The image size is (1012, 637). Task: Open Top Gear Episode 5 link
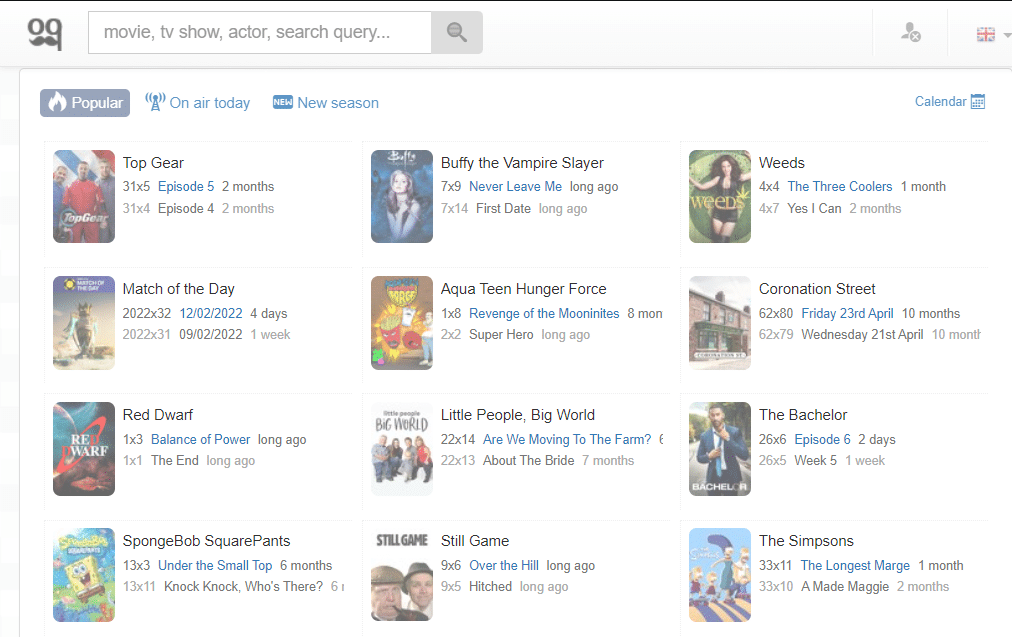tap(186, 187)
